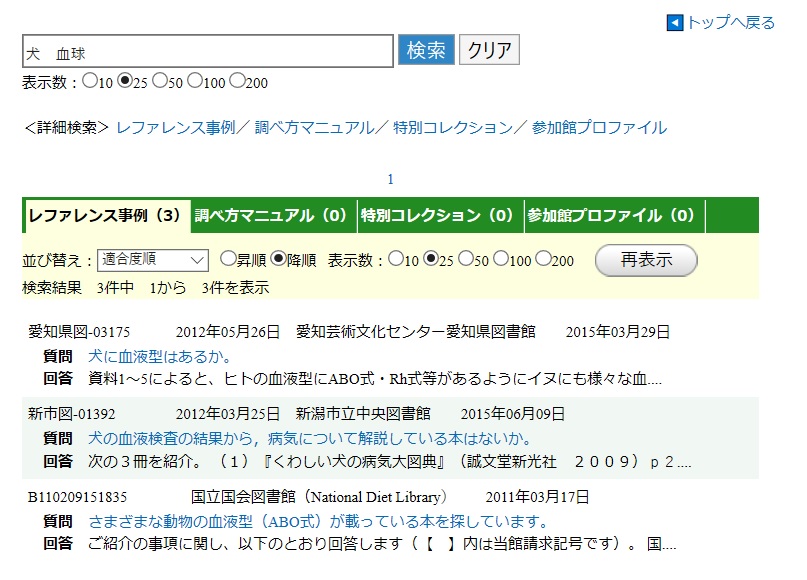The width and height of the screenshot is (807, 580).
Task: Click the date 2015年06月09日
Action: pyautogui.click(x=513, y=414)
